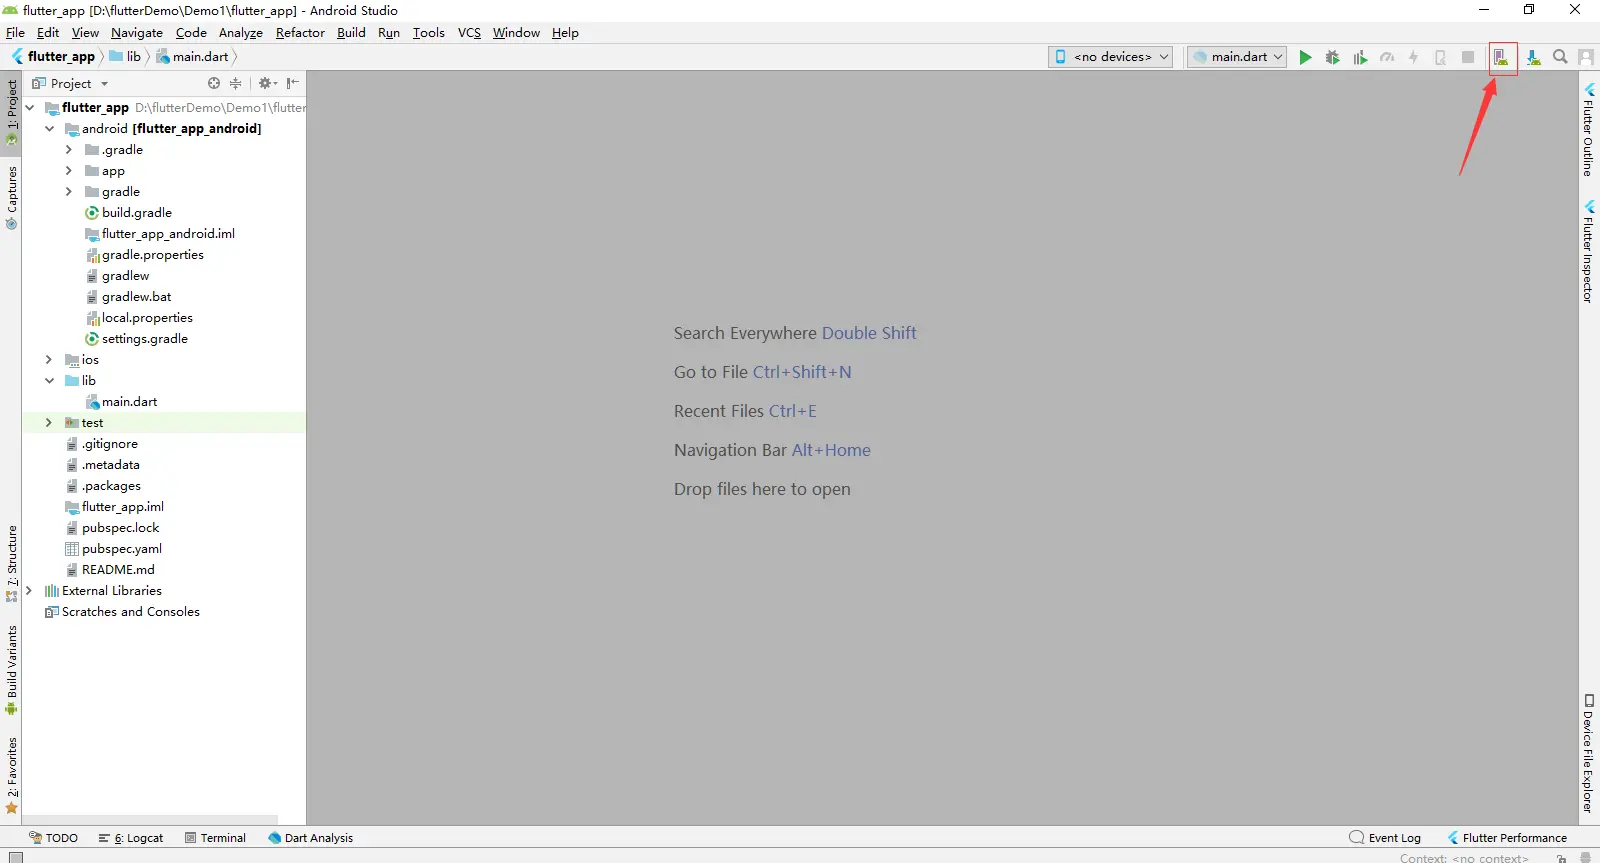
Task: Start debugging with the bug icon
Action: 1332,57
